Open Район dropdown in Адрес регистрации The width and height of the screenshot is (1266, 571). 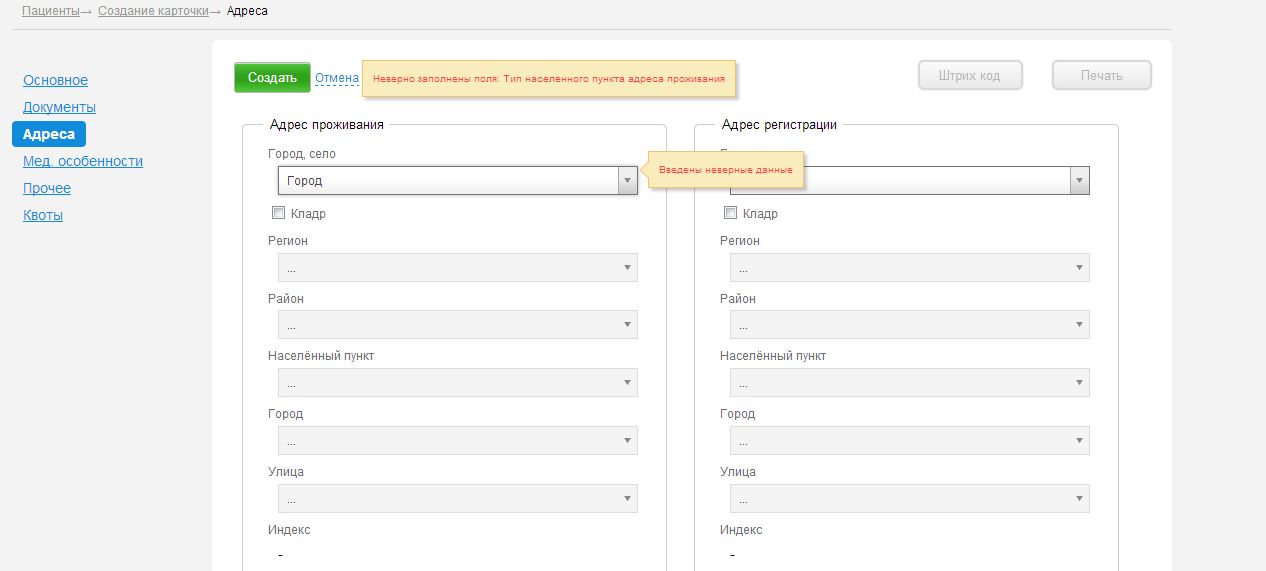pos(909,325)
